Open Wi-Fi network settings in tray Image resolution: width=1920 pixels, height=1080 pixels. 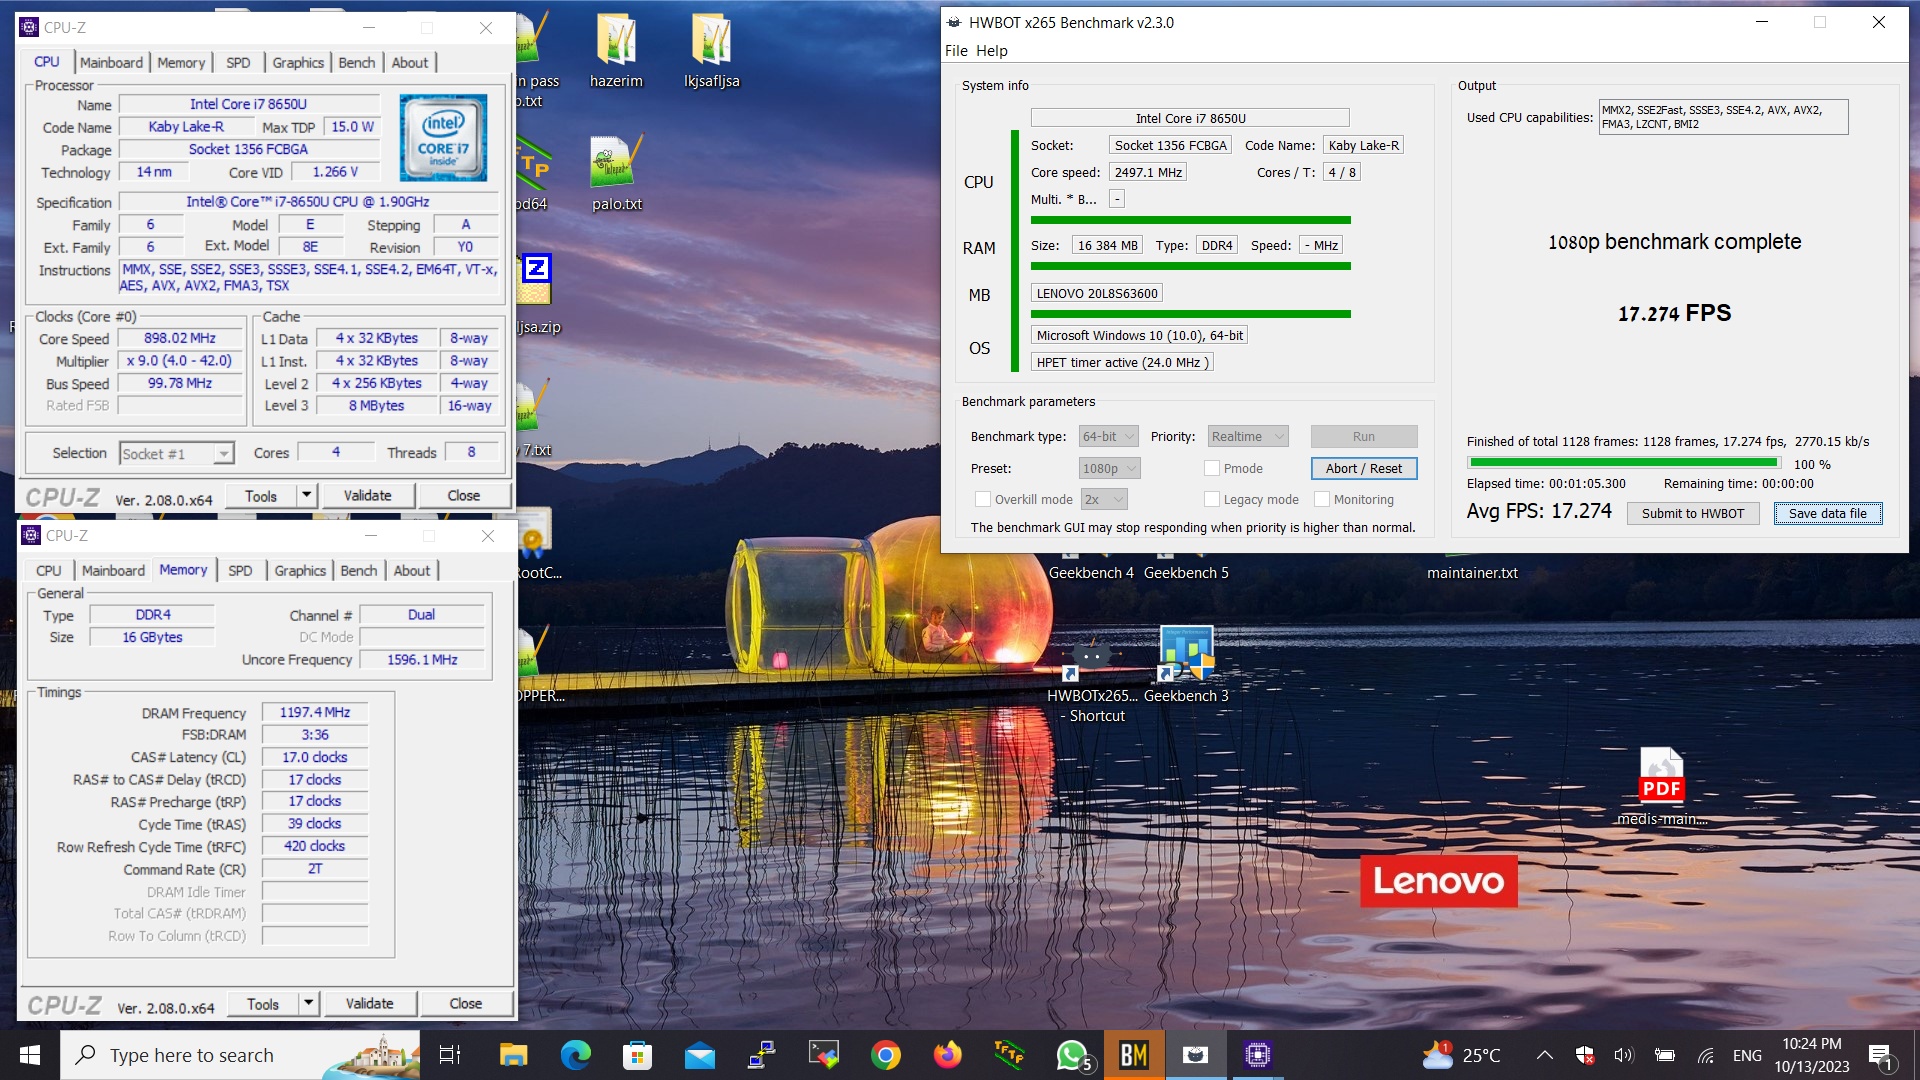coord(1706,1055)
